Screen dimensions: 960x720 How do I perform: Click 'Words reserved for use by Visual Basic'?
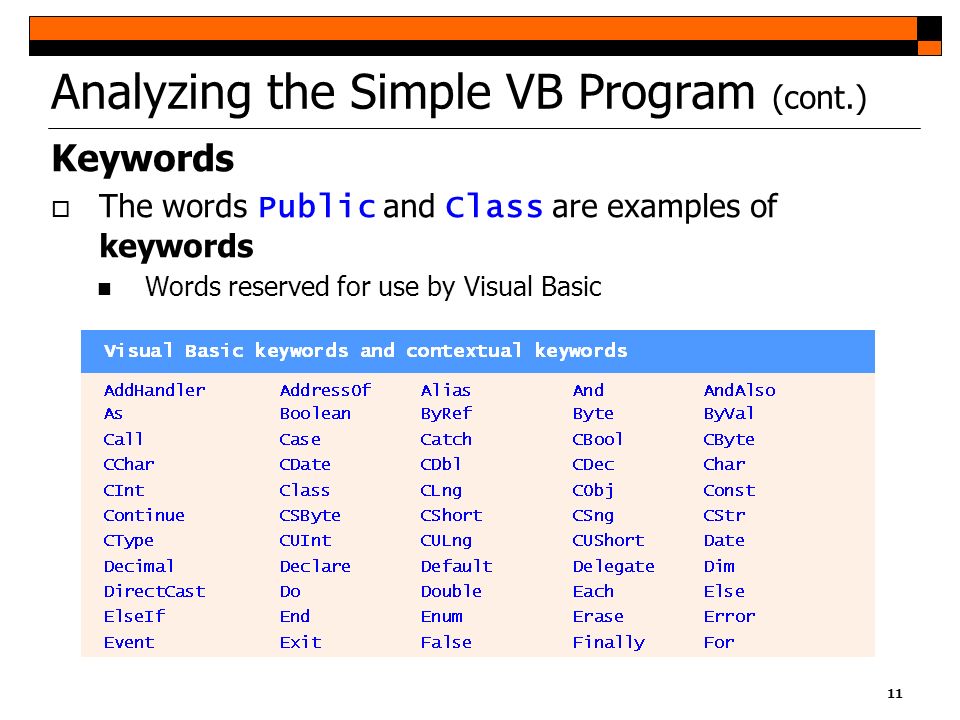click(373, 287)
